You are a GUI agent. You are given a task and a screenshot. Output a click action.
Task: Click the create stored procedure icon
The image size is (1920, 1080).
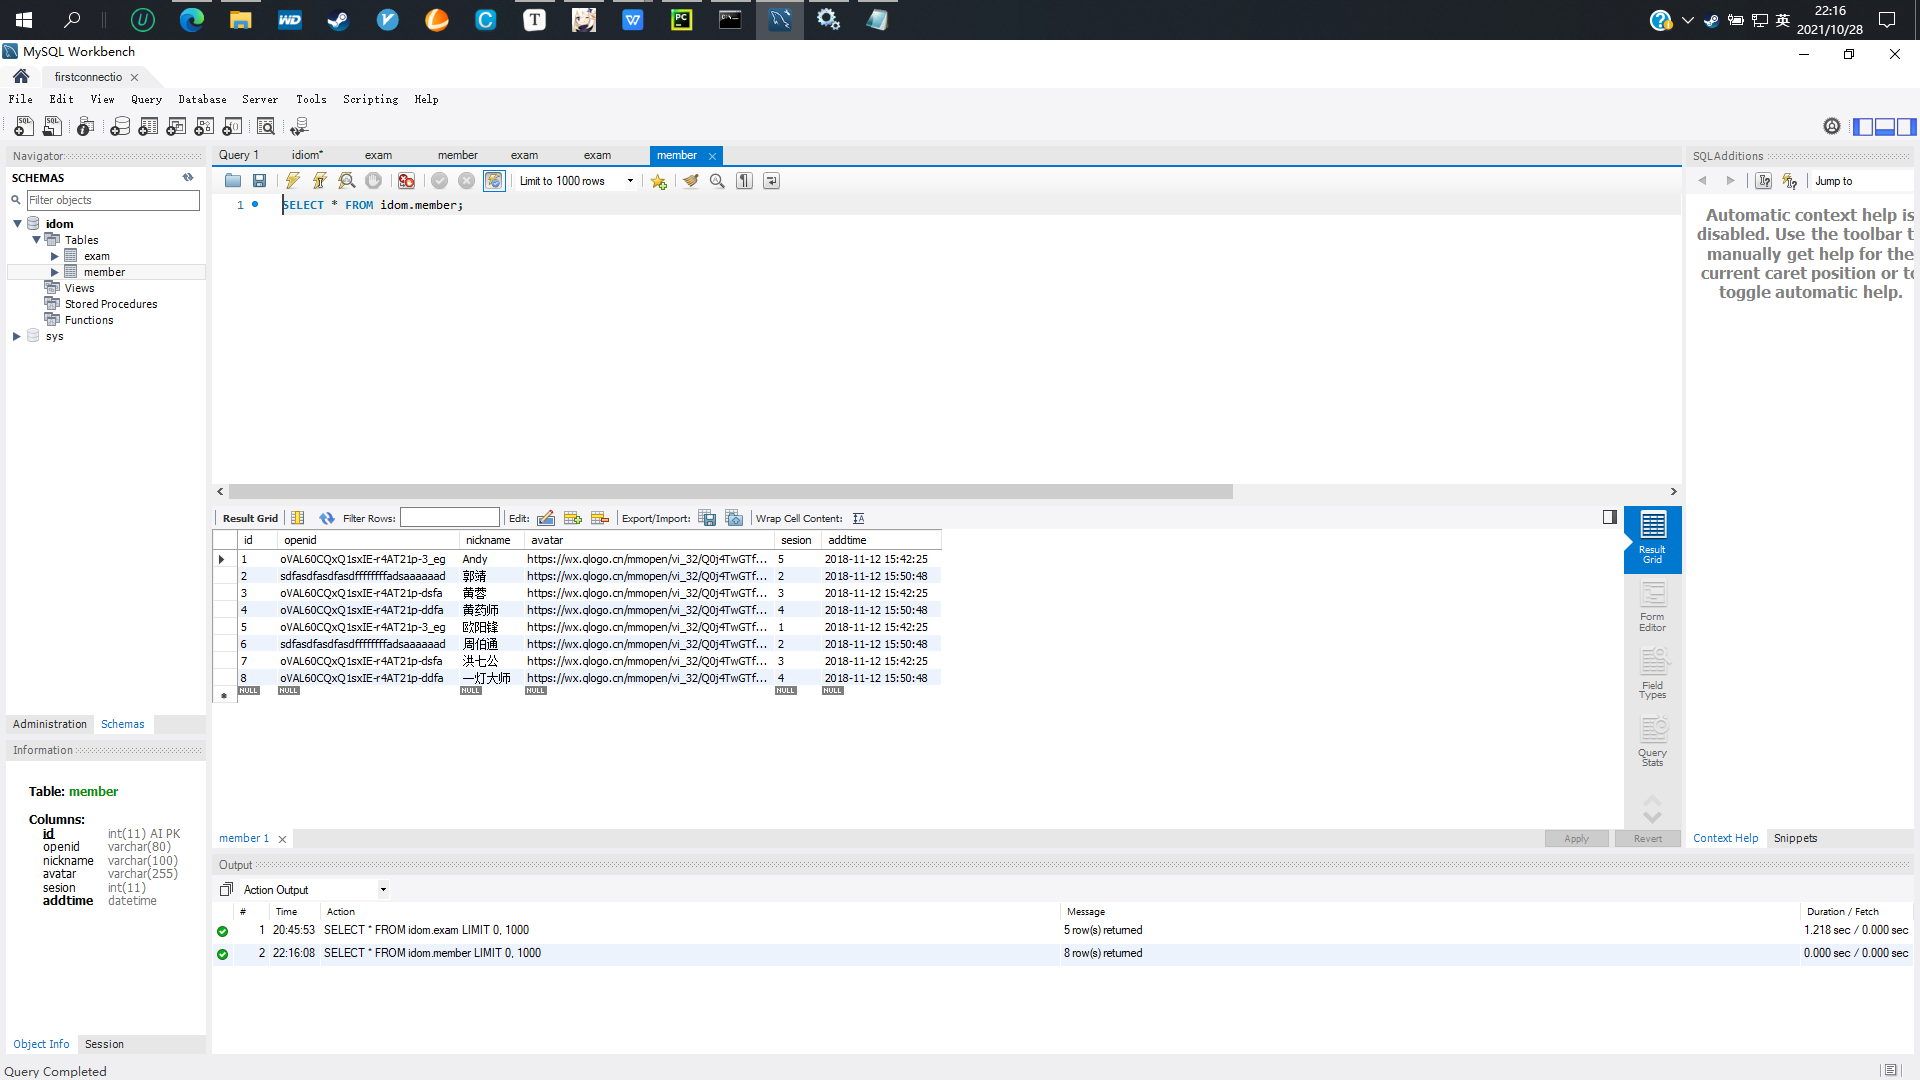pos(204,126)
